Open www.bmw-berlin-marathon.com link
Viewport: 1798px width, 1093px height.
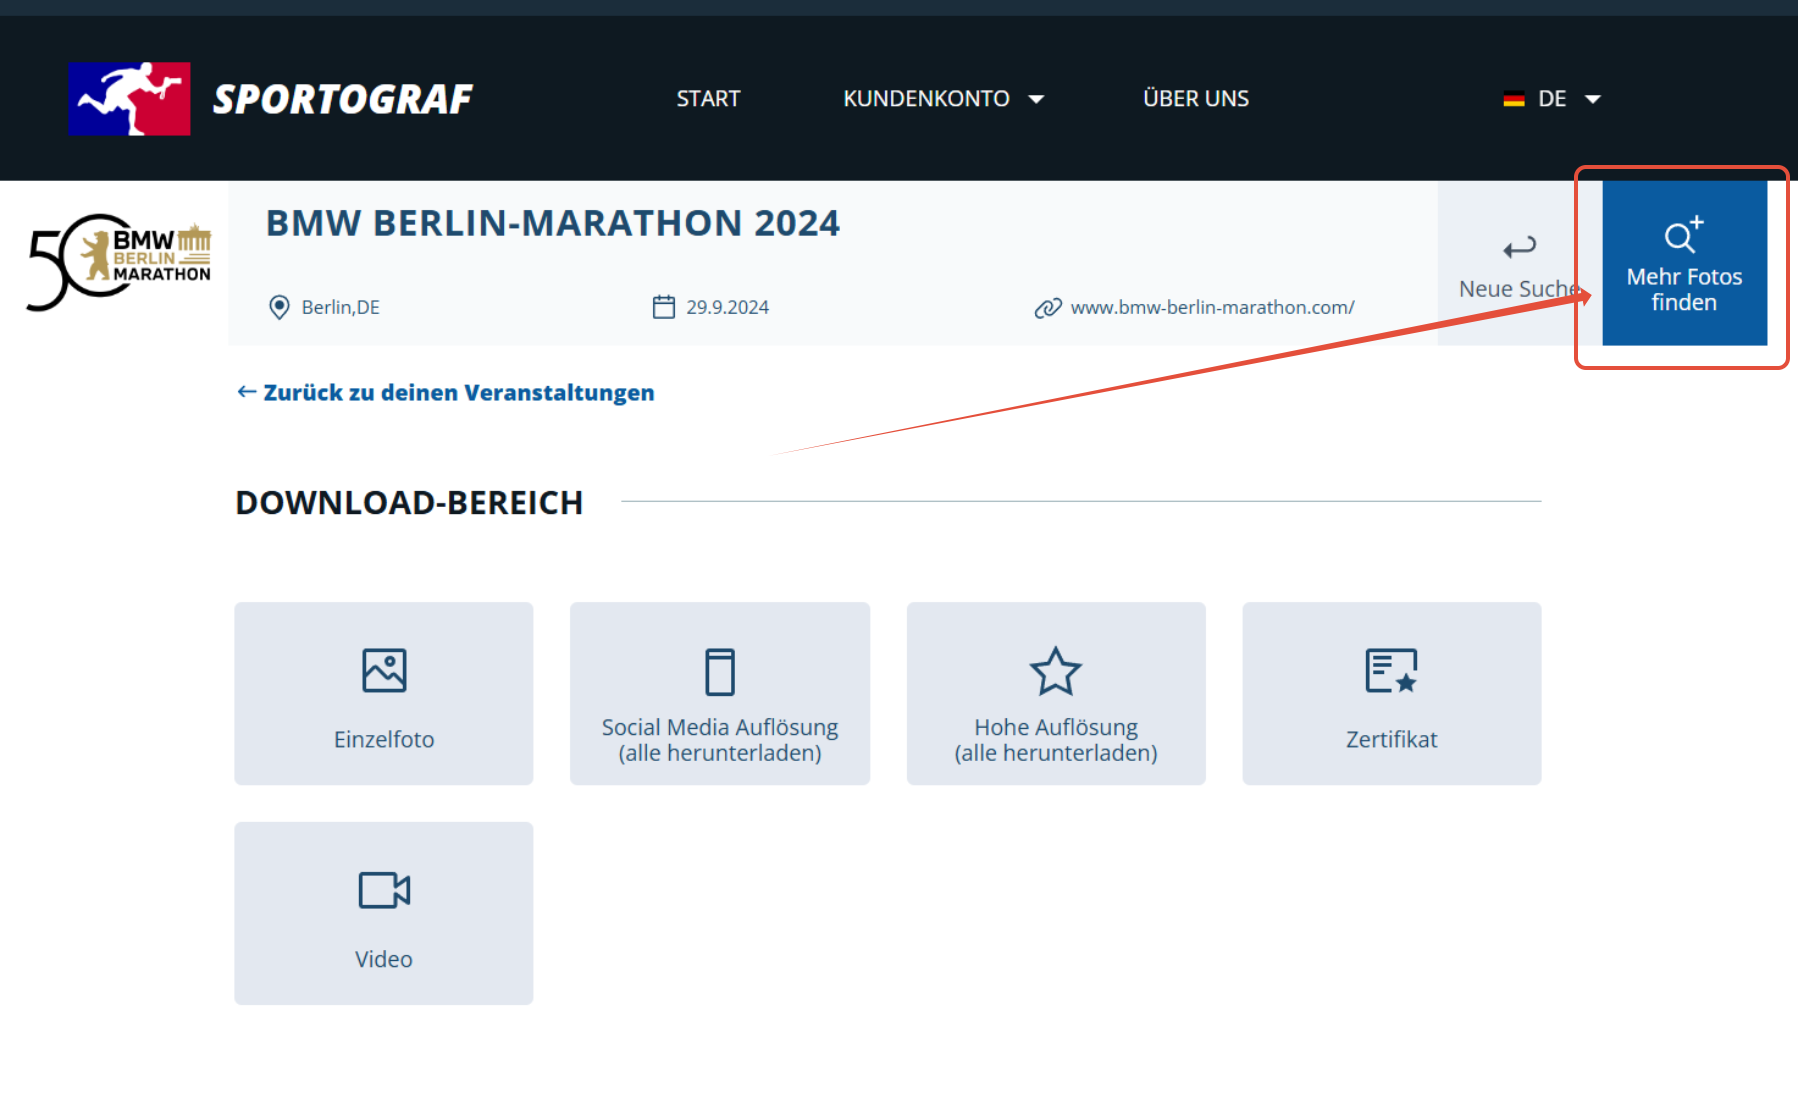1212,307
